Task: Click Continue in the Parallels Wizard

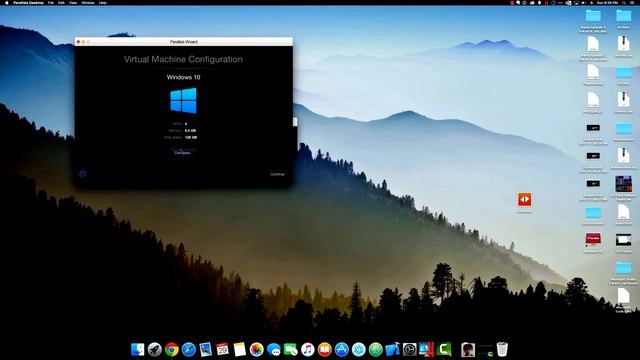Action: (278, 174)
